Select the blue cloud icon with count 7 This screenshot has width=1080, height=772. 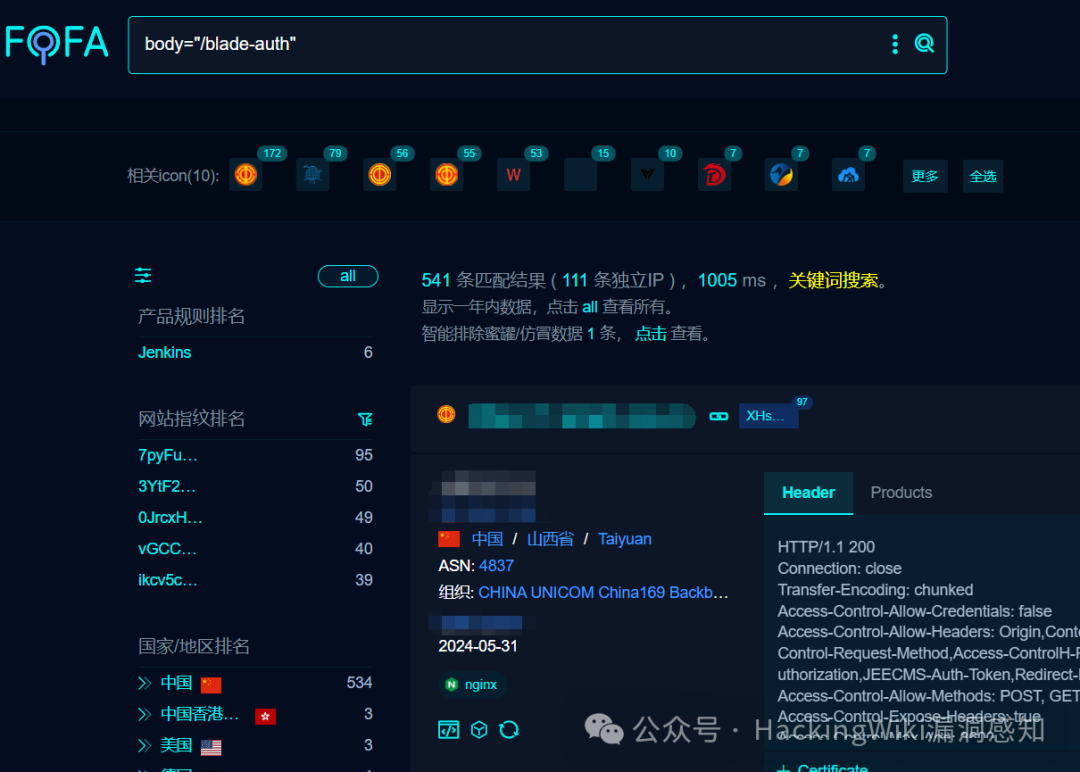point(848,175)
